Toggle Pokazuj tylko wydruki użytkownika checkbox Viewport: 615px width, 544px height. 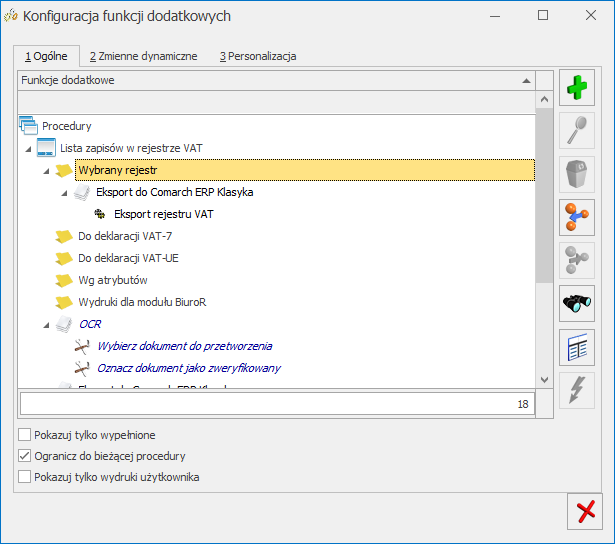coord(25,477)
